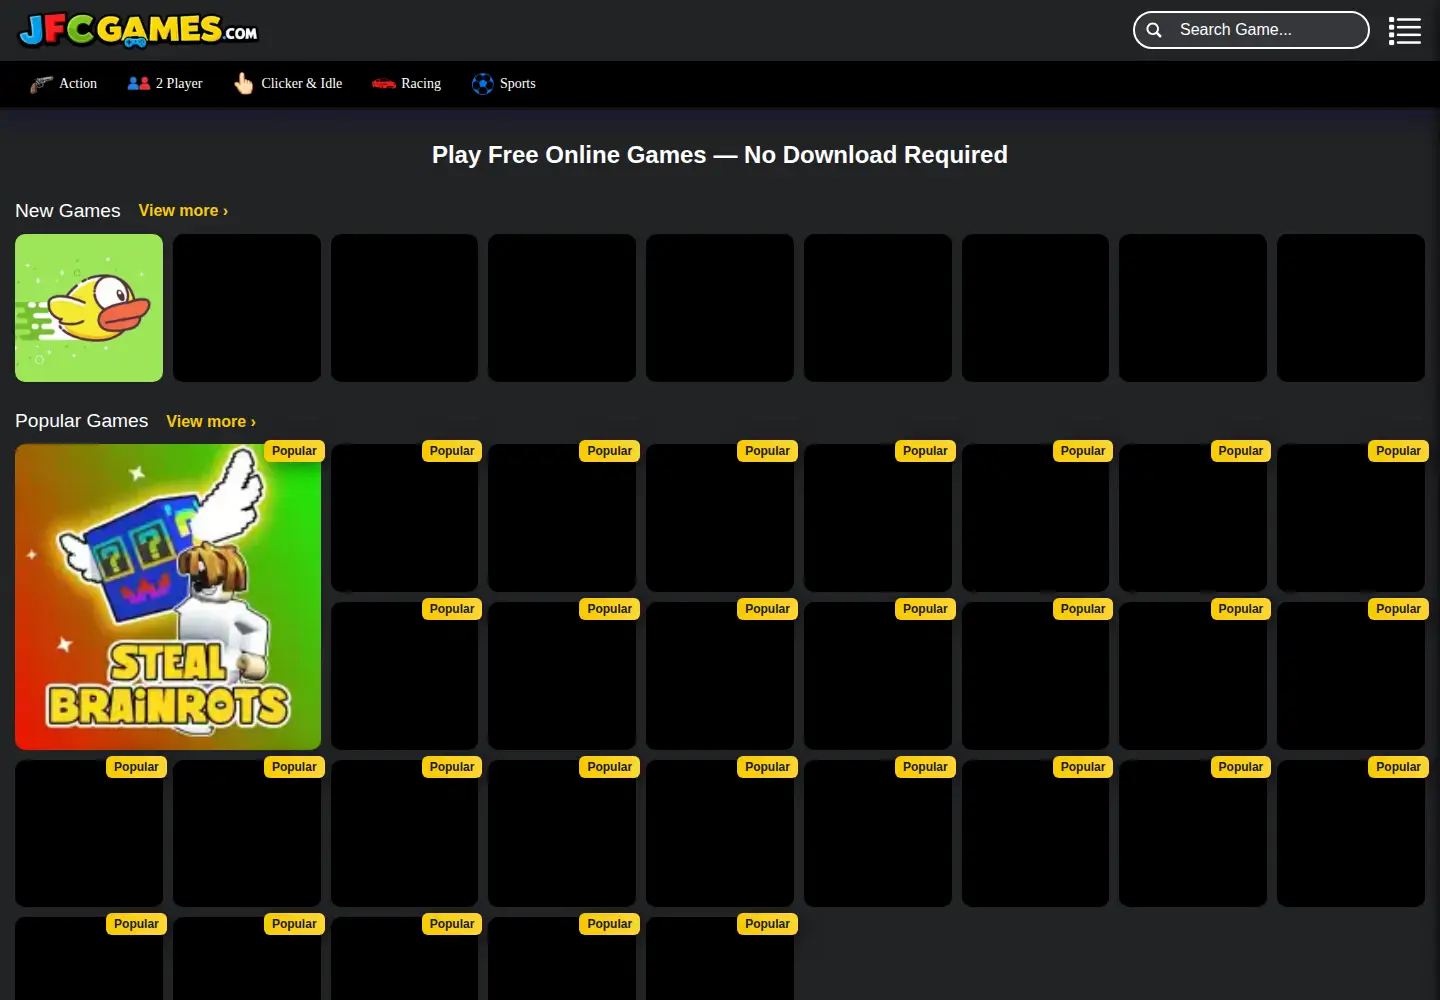This screenshot has width=1440, height=1000.
Task: Click the soccer ball Sports icon
Action: point(483,84)
